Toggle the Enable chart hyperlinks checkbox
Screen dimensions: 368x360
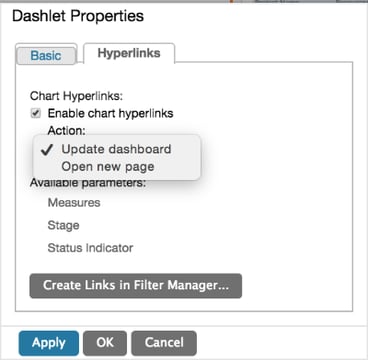(35, 114)
